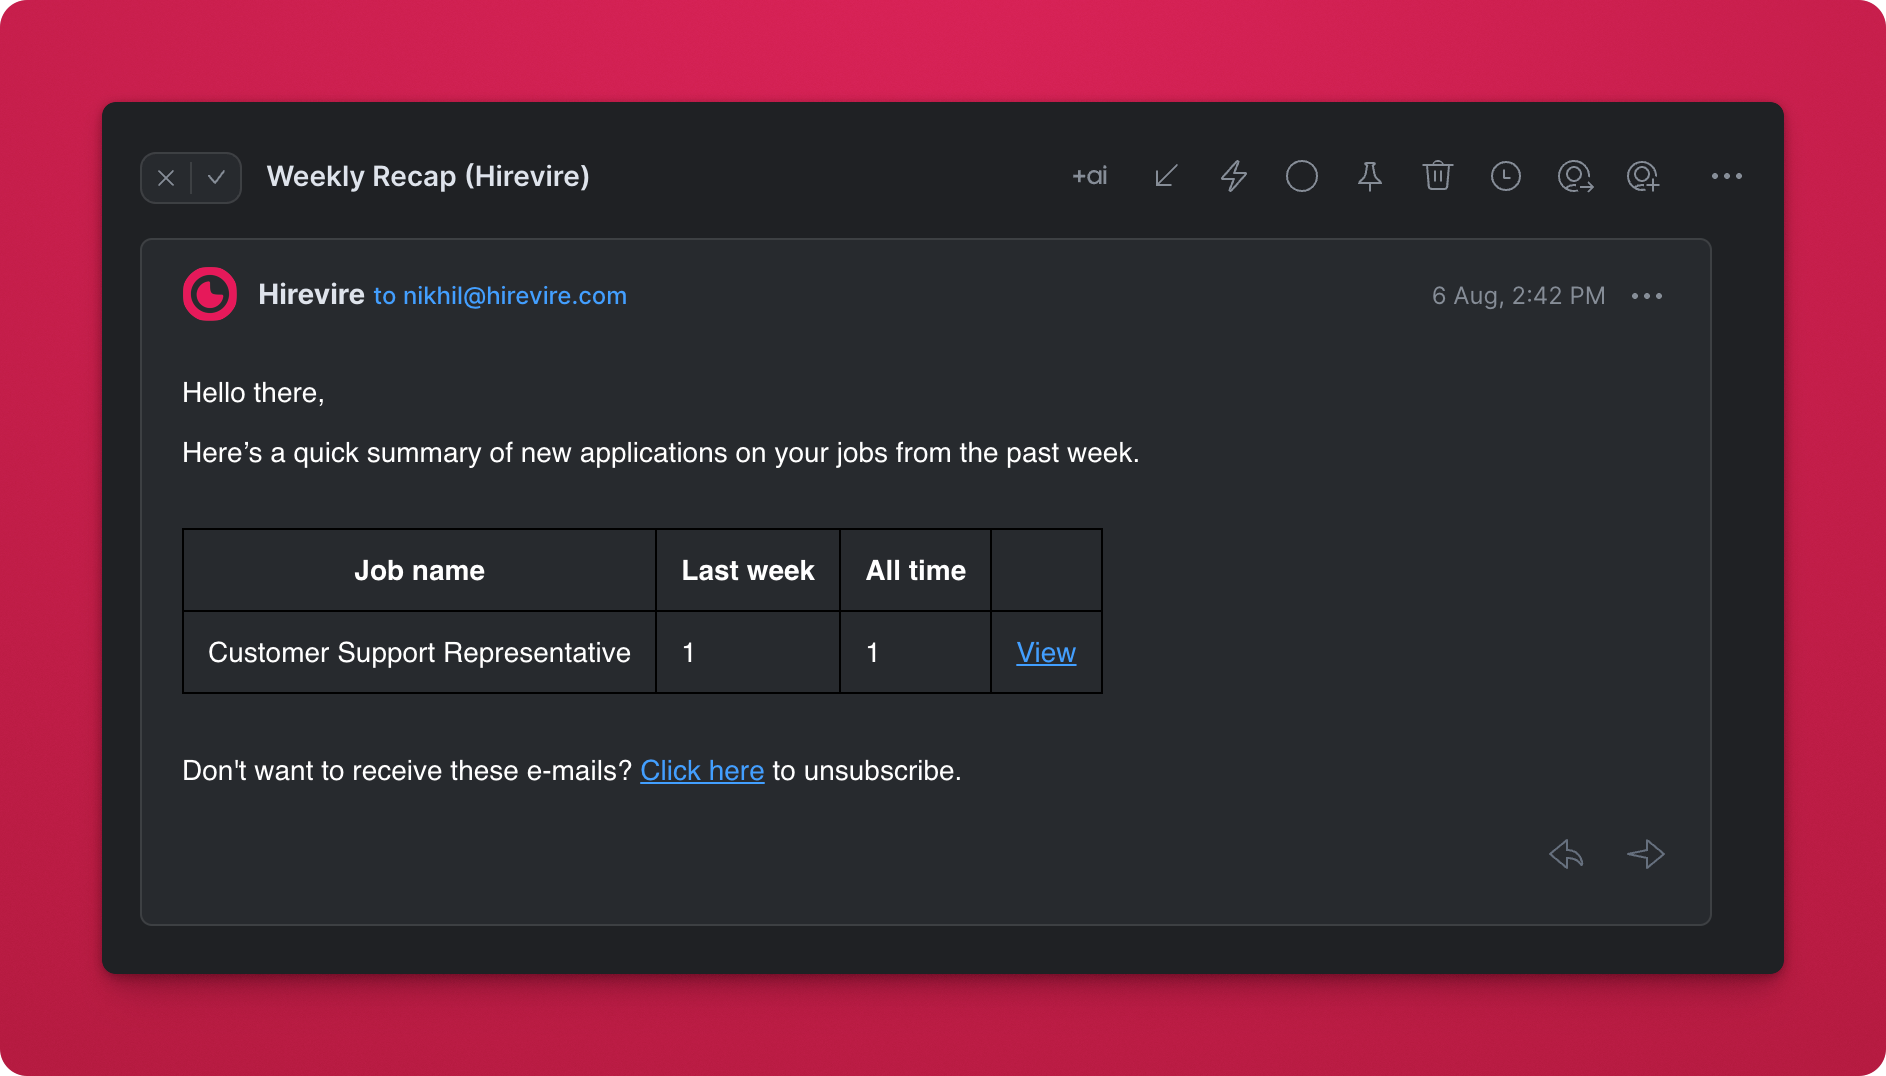Reply to the message with the reply arrow
Viewport: 1886px width, 1076px height.
(x=1566, y=854)
